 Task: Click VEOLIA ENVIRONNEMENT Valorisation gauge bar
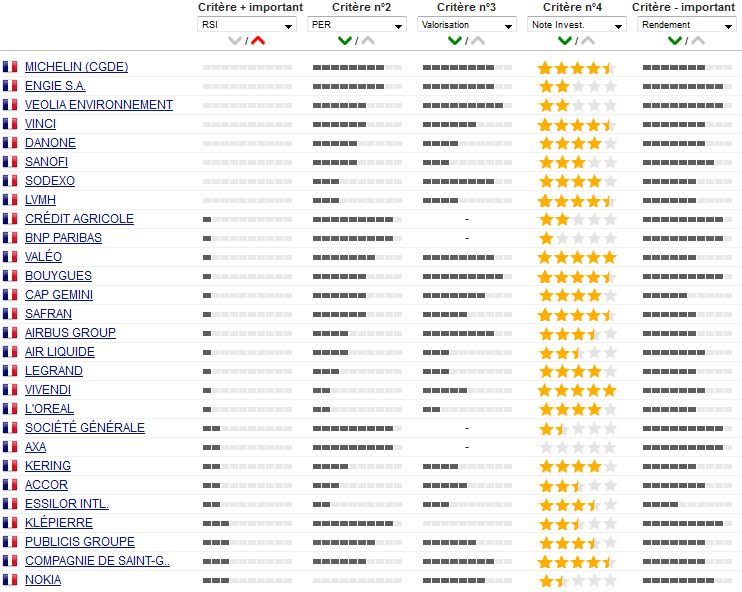[x=468, y=106]
